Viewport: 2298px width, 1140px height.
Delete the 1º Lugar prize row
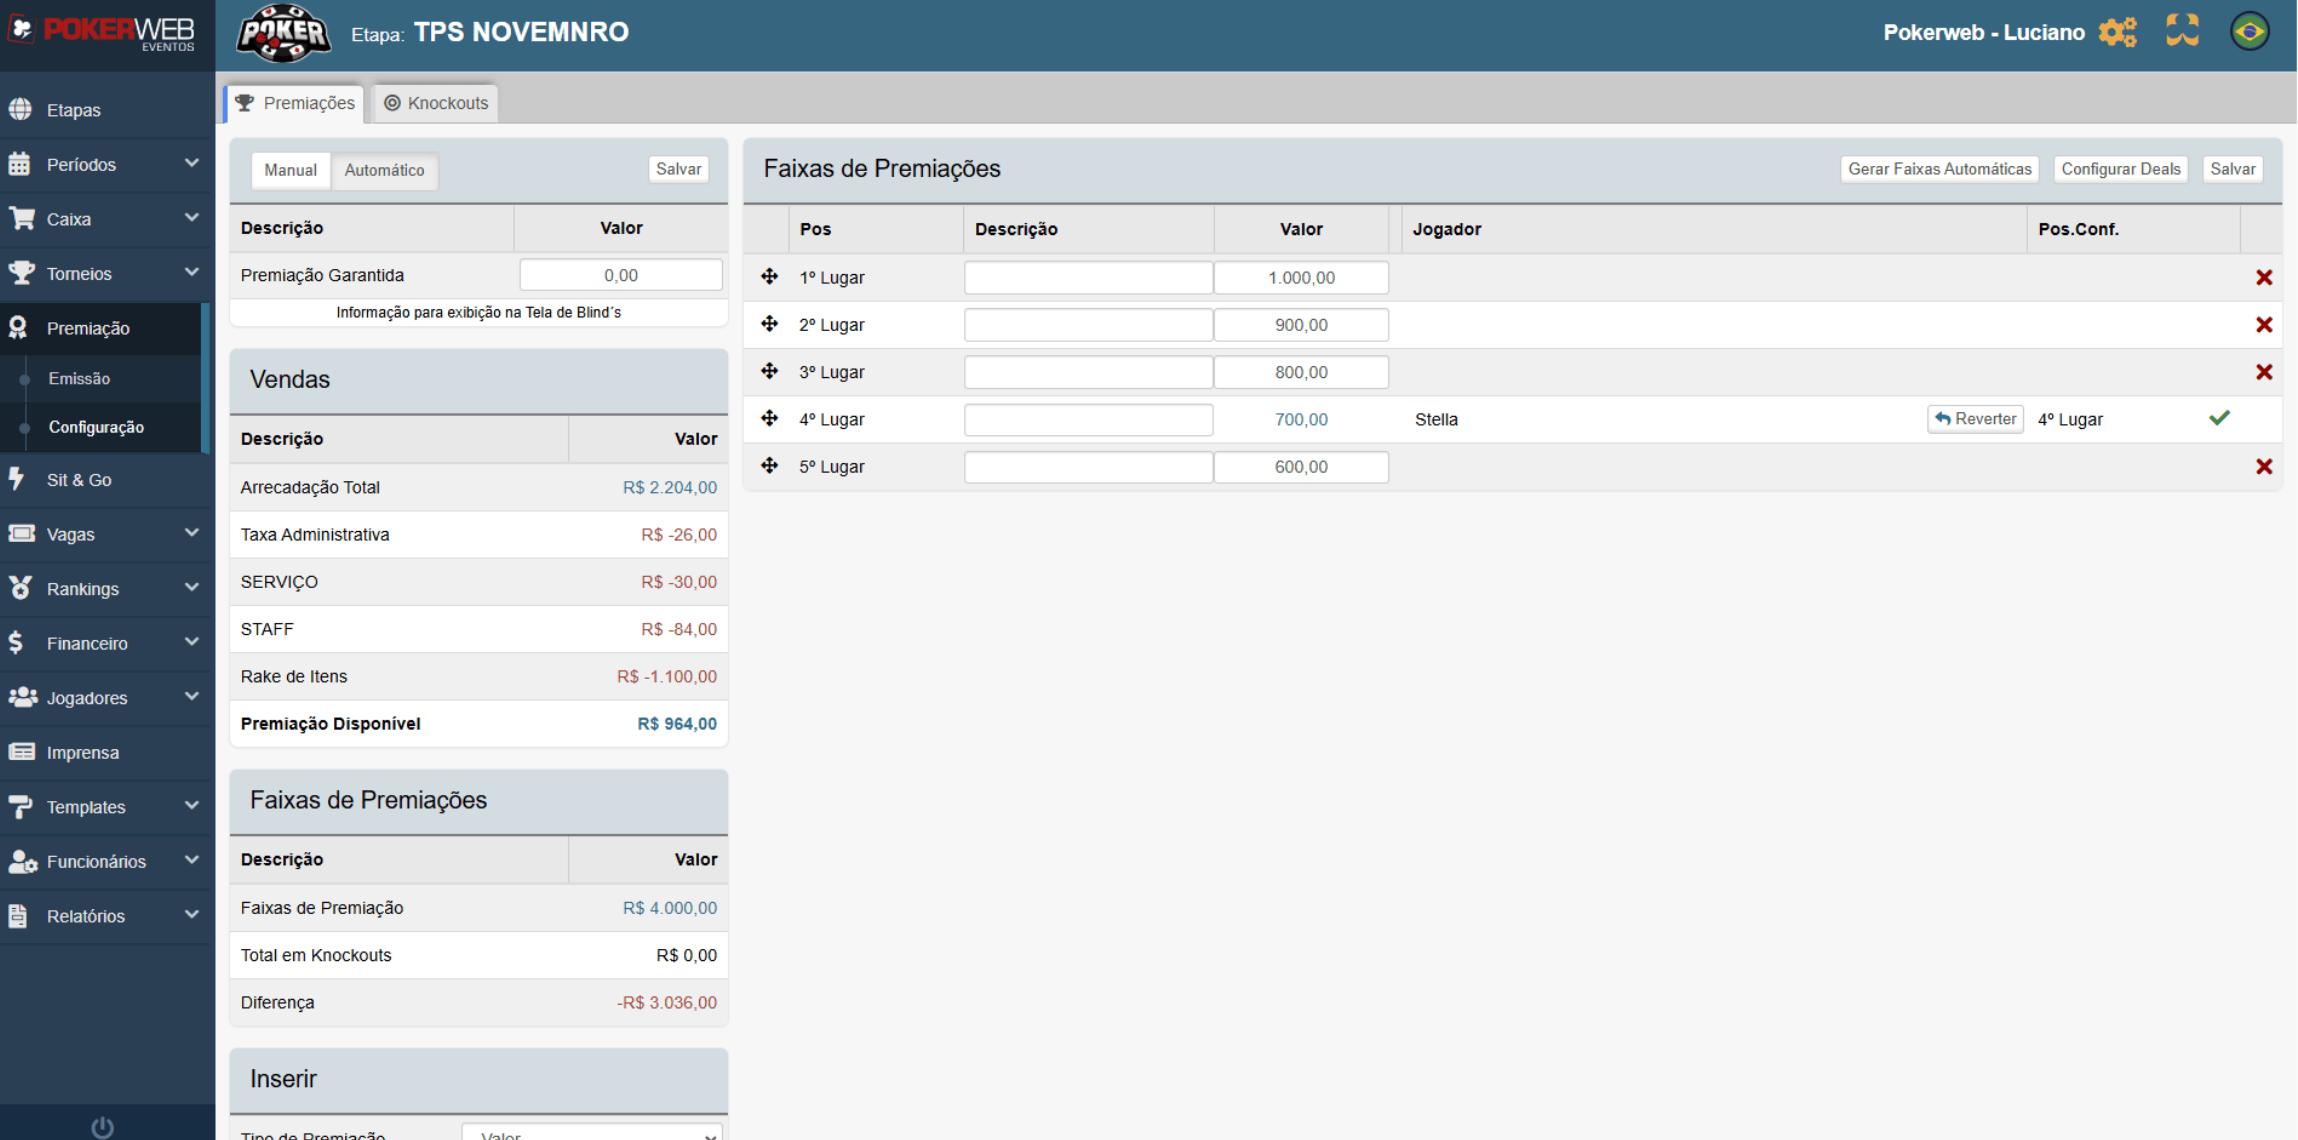click(x=2264, y=278)
